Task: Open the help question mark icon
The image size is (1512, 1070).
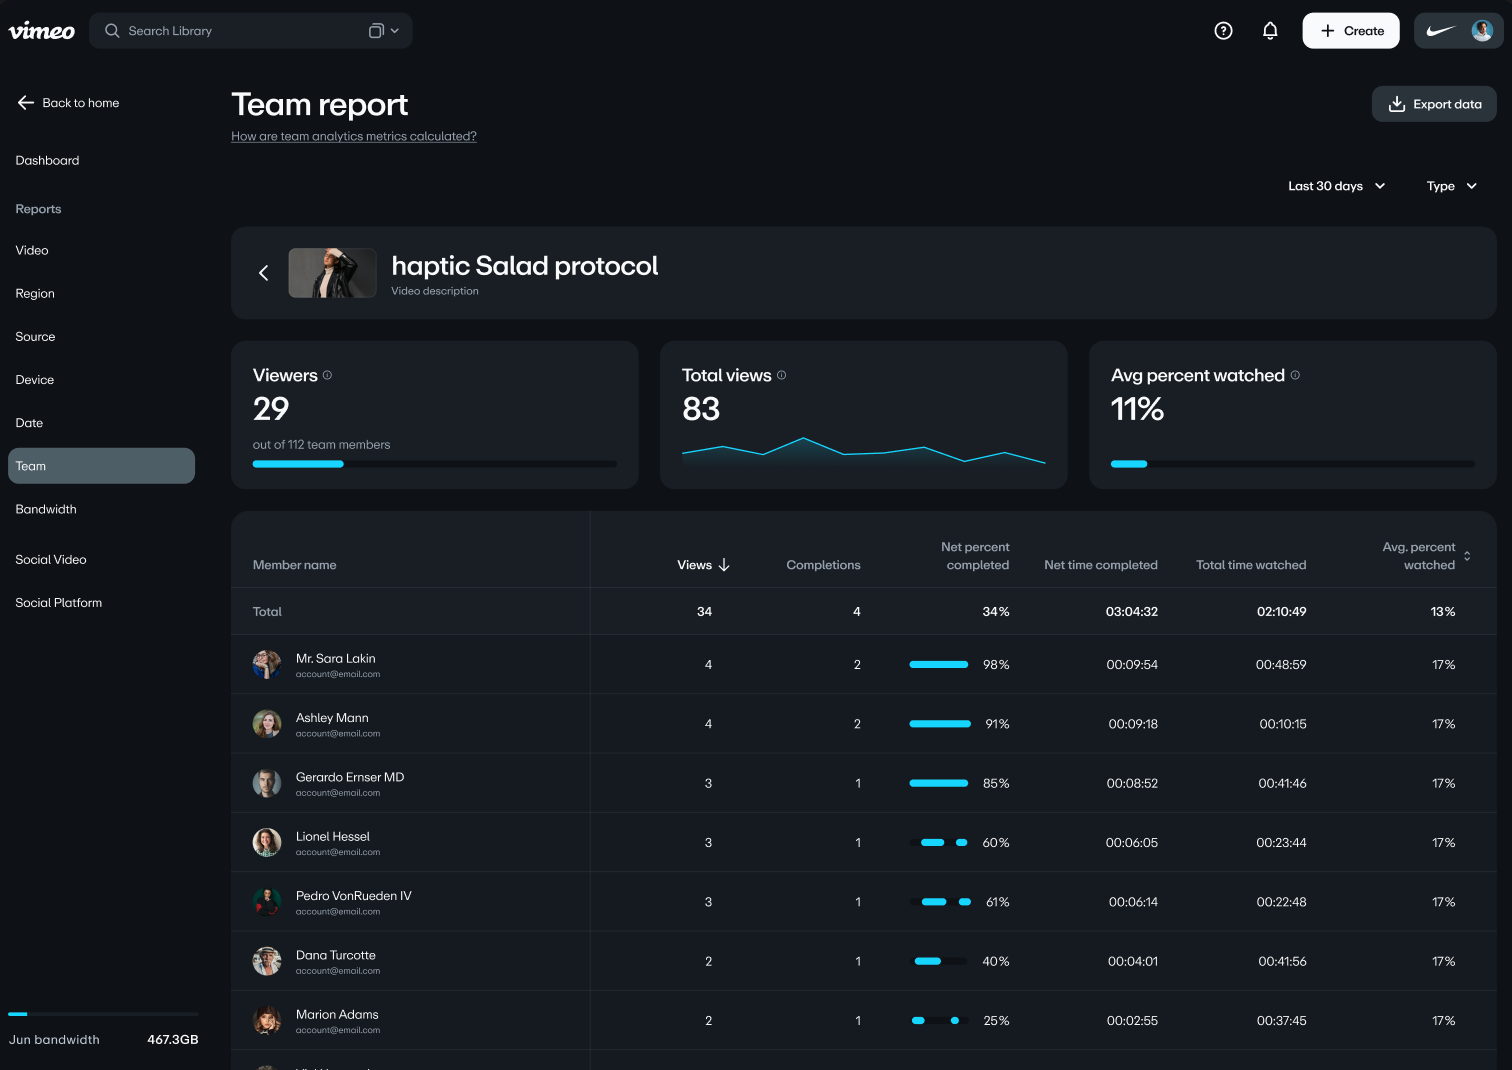Action: point(1223,30)
